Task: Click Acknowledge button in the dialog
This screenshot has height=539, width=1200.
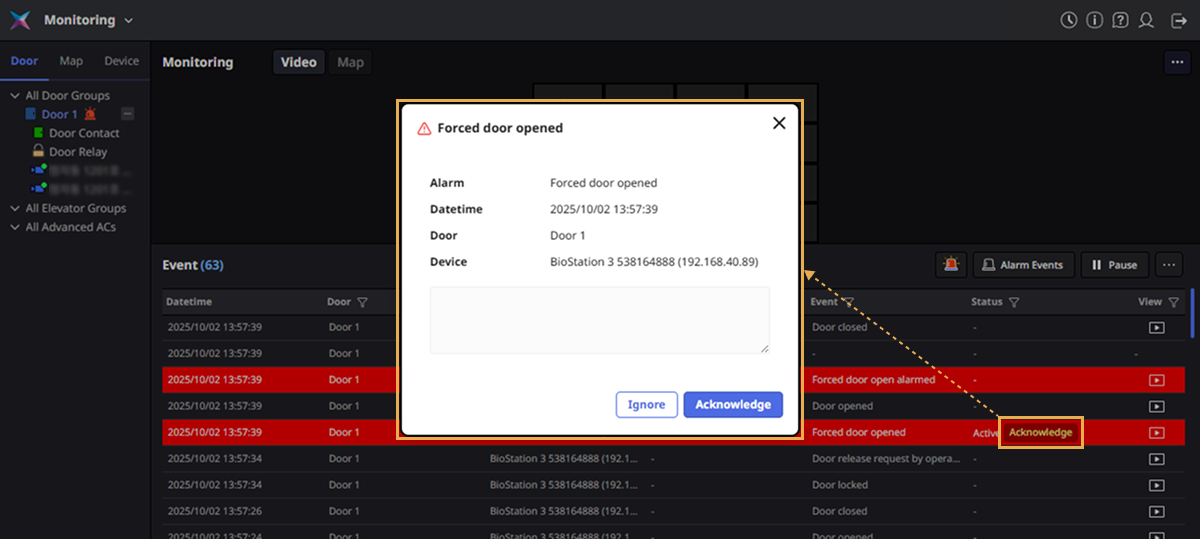Action: click(733, 404)
